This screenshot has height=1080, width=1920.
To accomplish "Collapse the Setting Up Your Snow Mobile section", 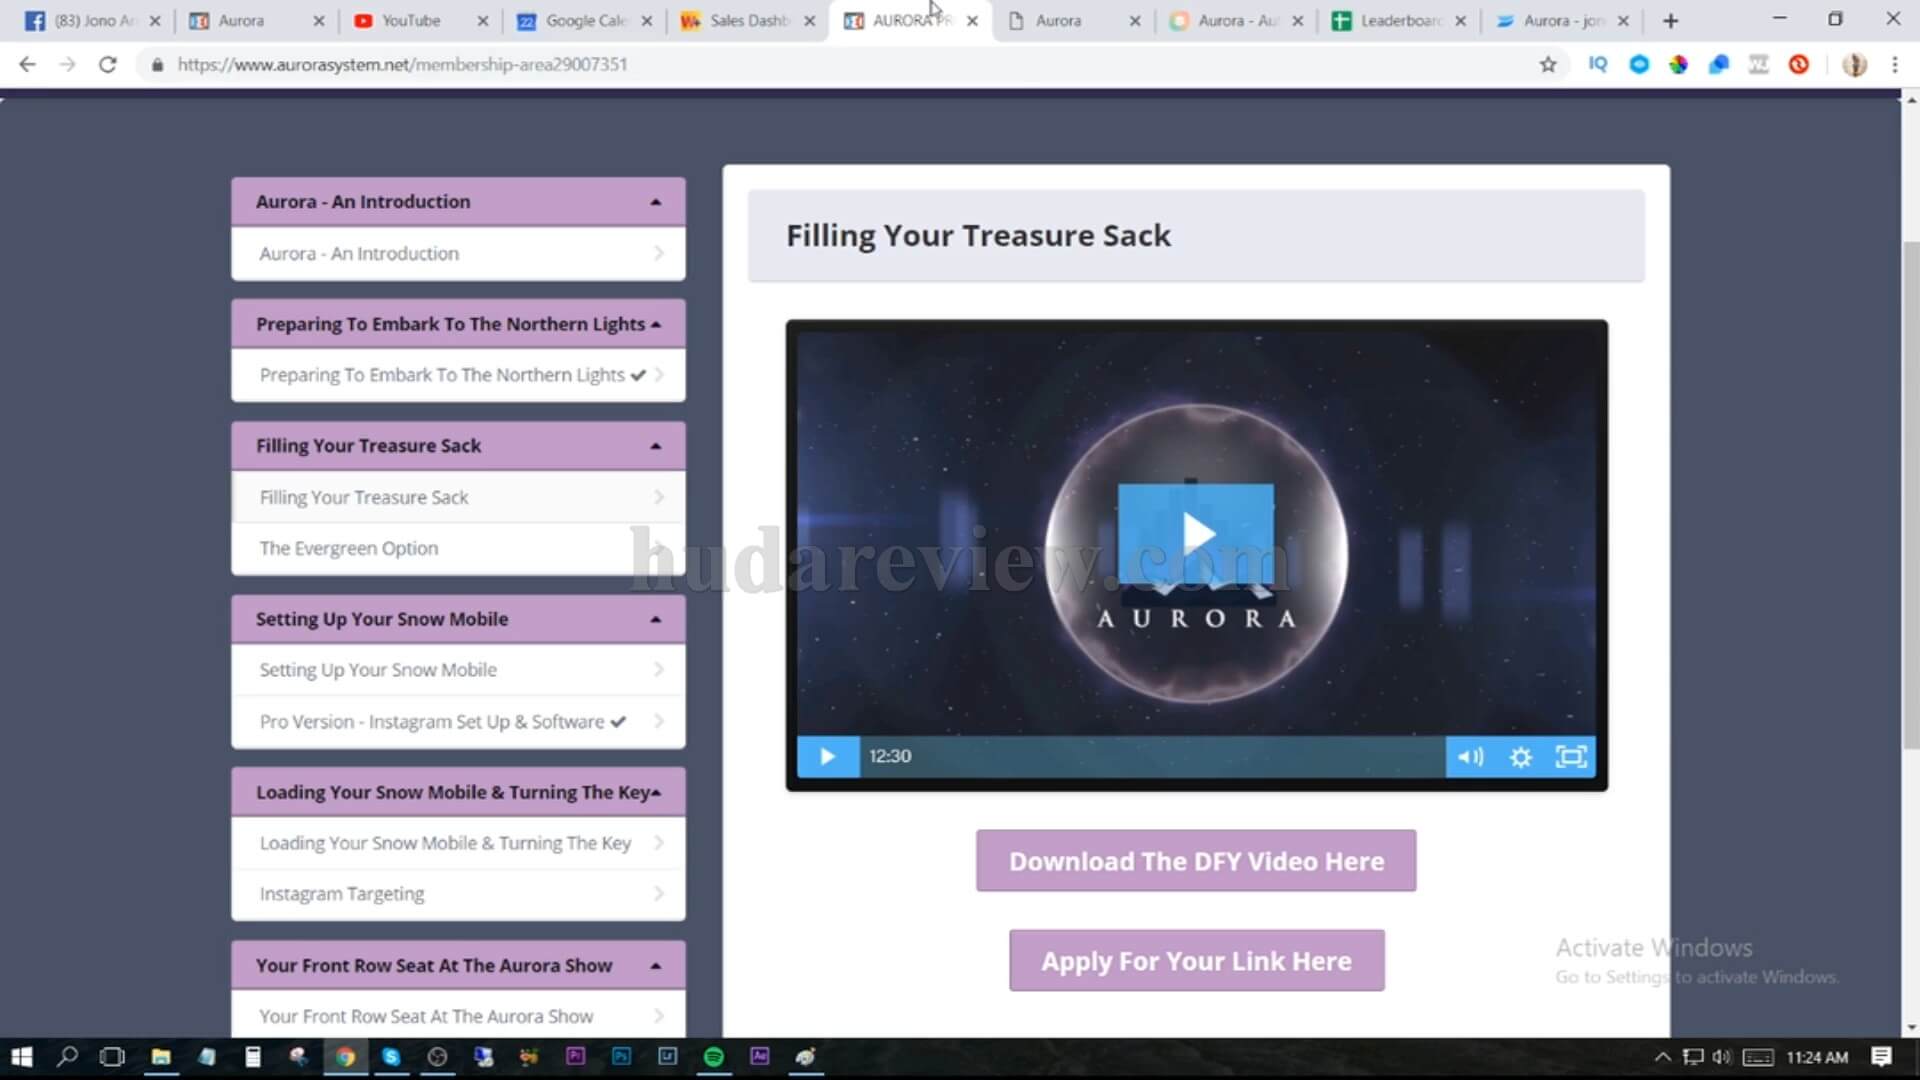I will 458,619.
